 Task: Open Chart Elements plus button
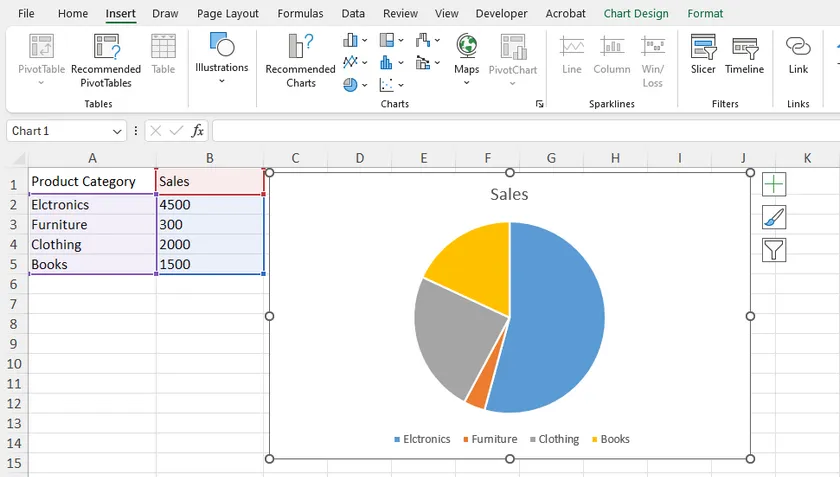pos(774,184)
